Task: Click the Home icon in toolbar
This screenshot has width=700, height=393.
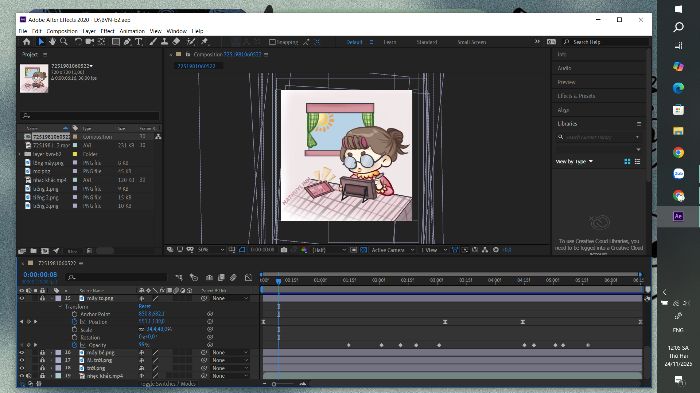Action: pyautogui.click(x=26, y=42)
